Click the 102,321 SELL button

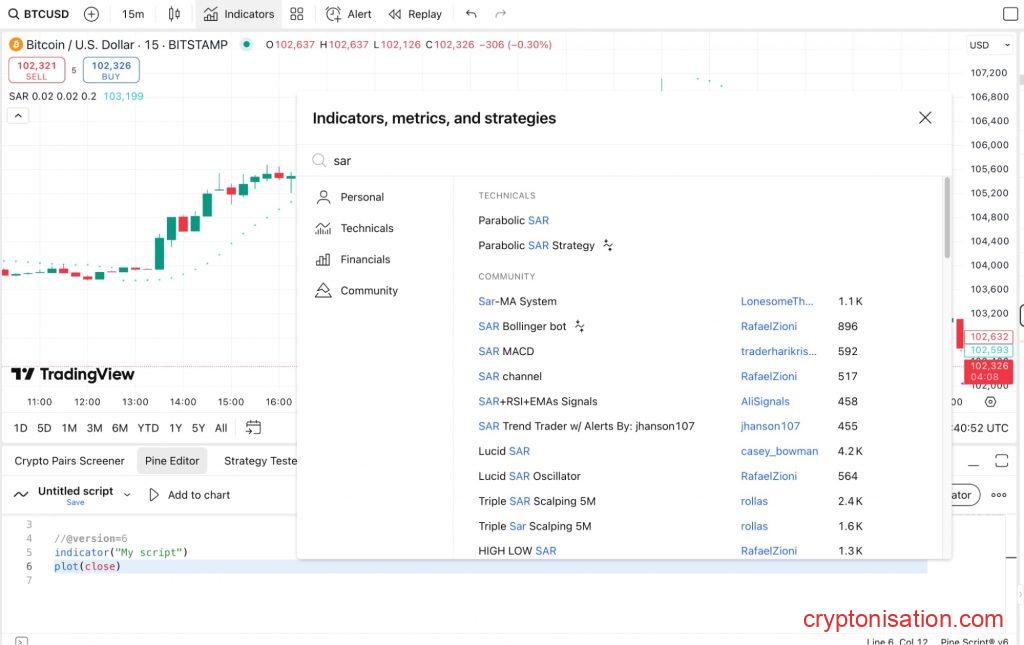(x=37, y=70)
